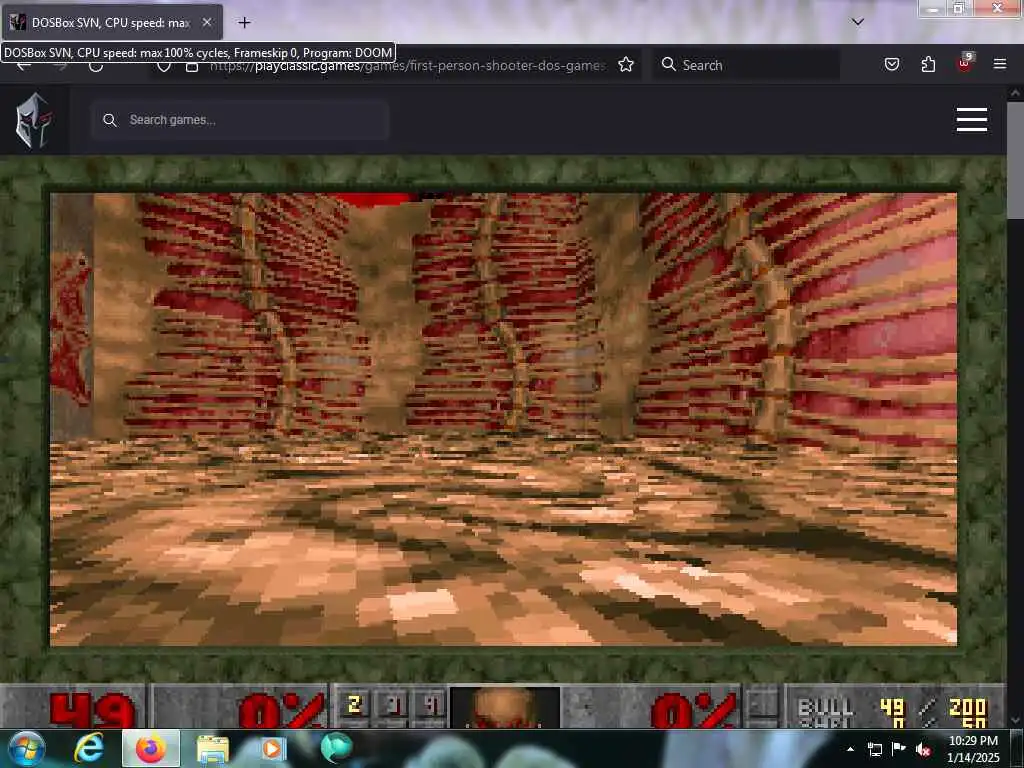
Task: Open the clock showing 10:29 PM
Action: (x=973, y=749)
